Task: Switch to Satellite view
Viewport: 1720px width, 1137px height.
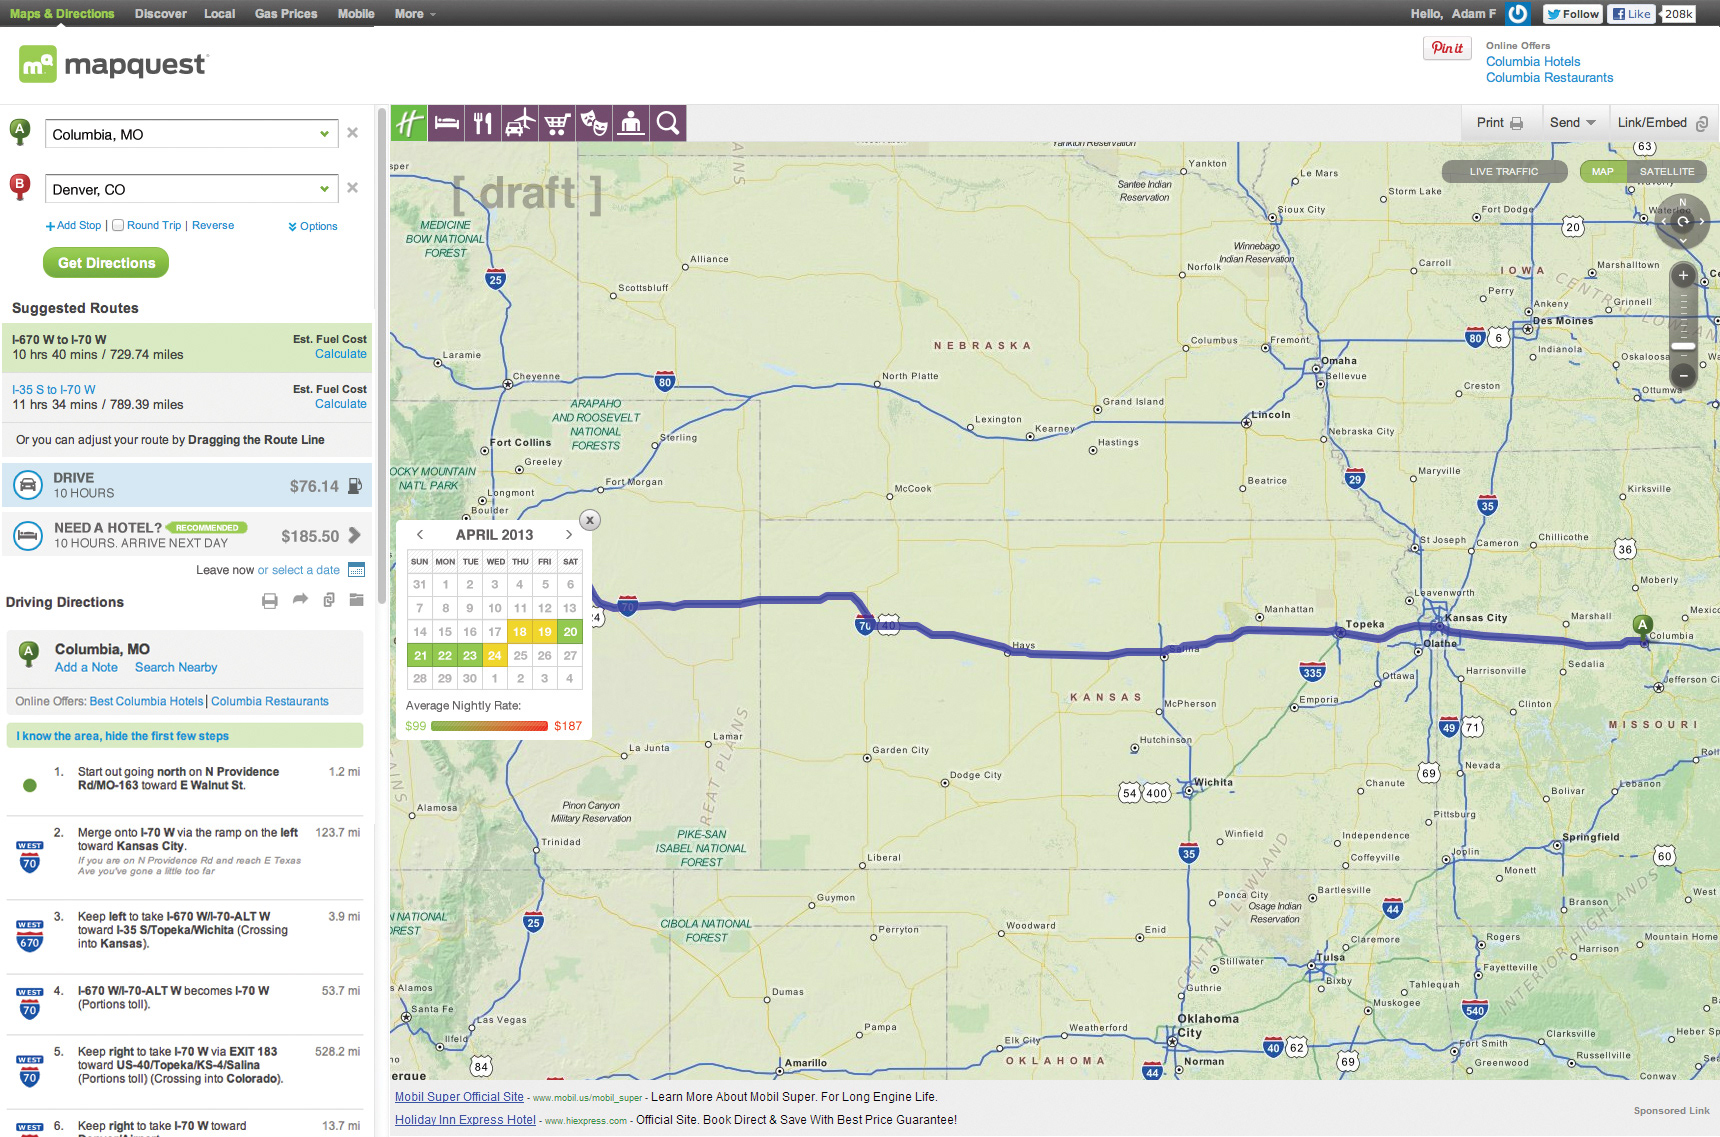Action: [1666, 171]
